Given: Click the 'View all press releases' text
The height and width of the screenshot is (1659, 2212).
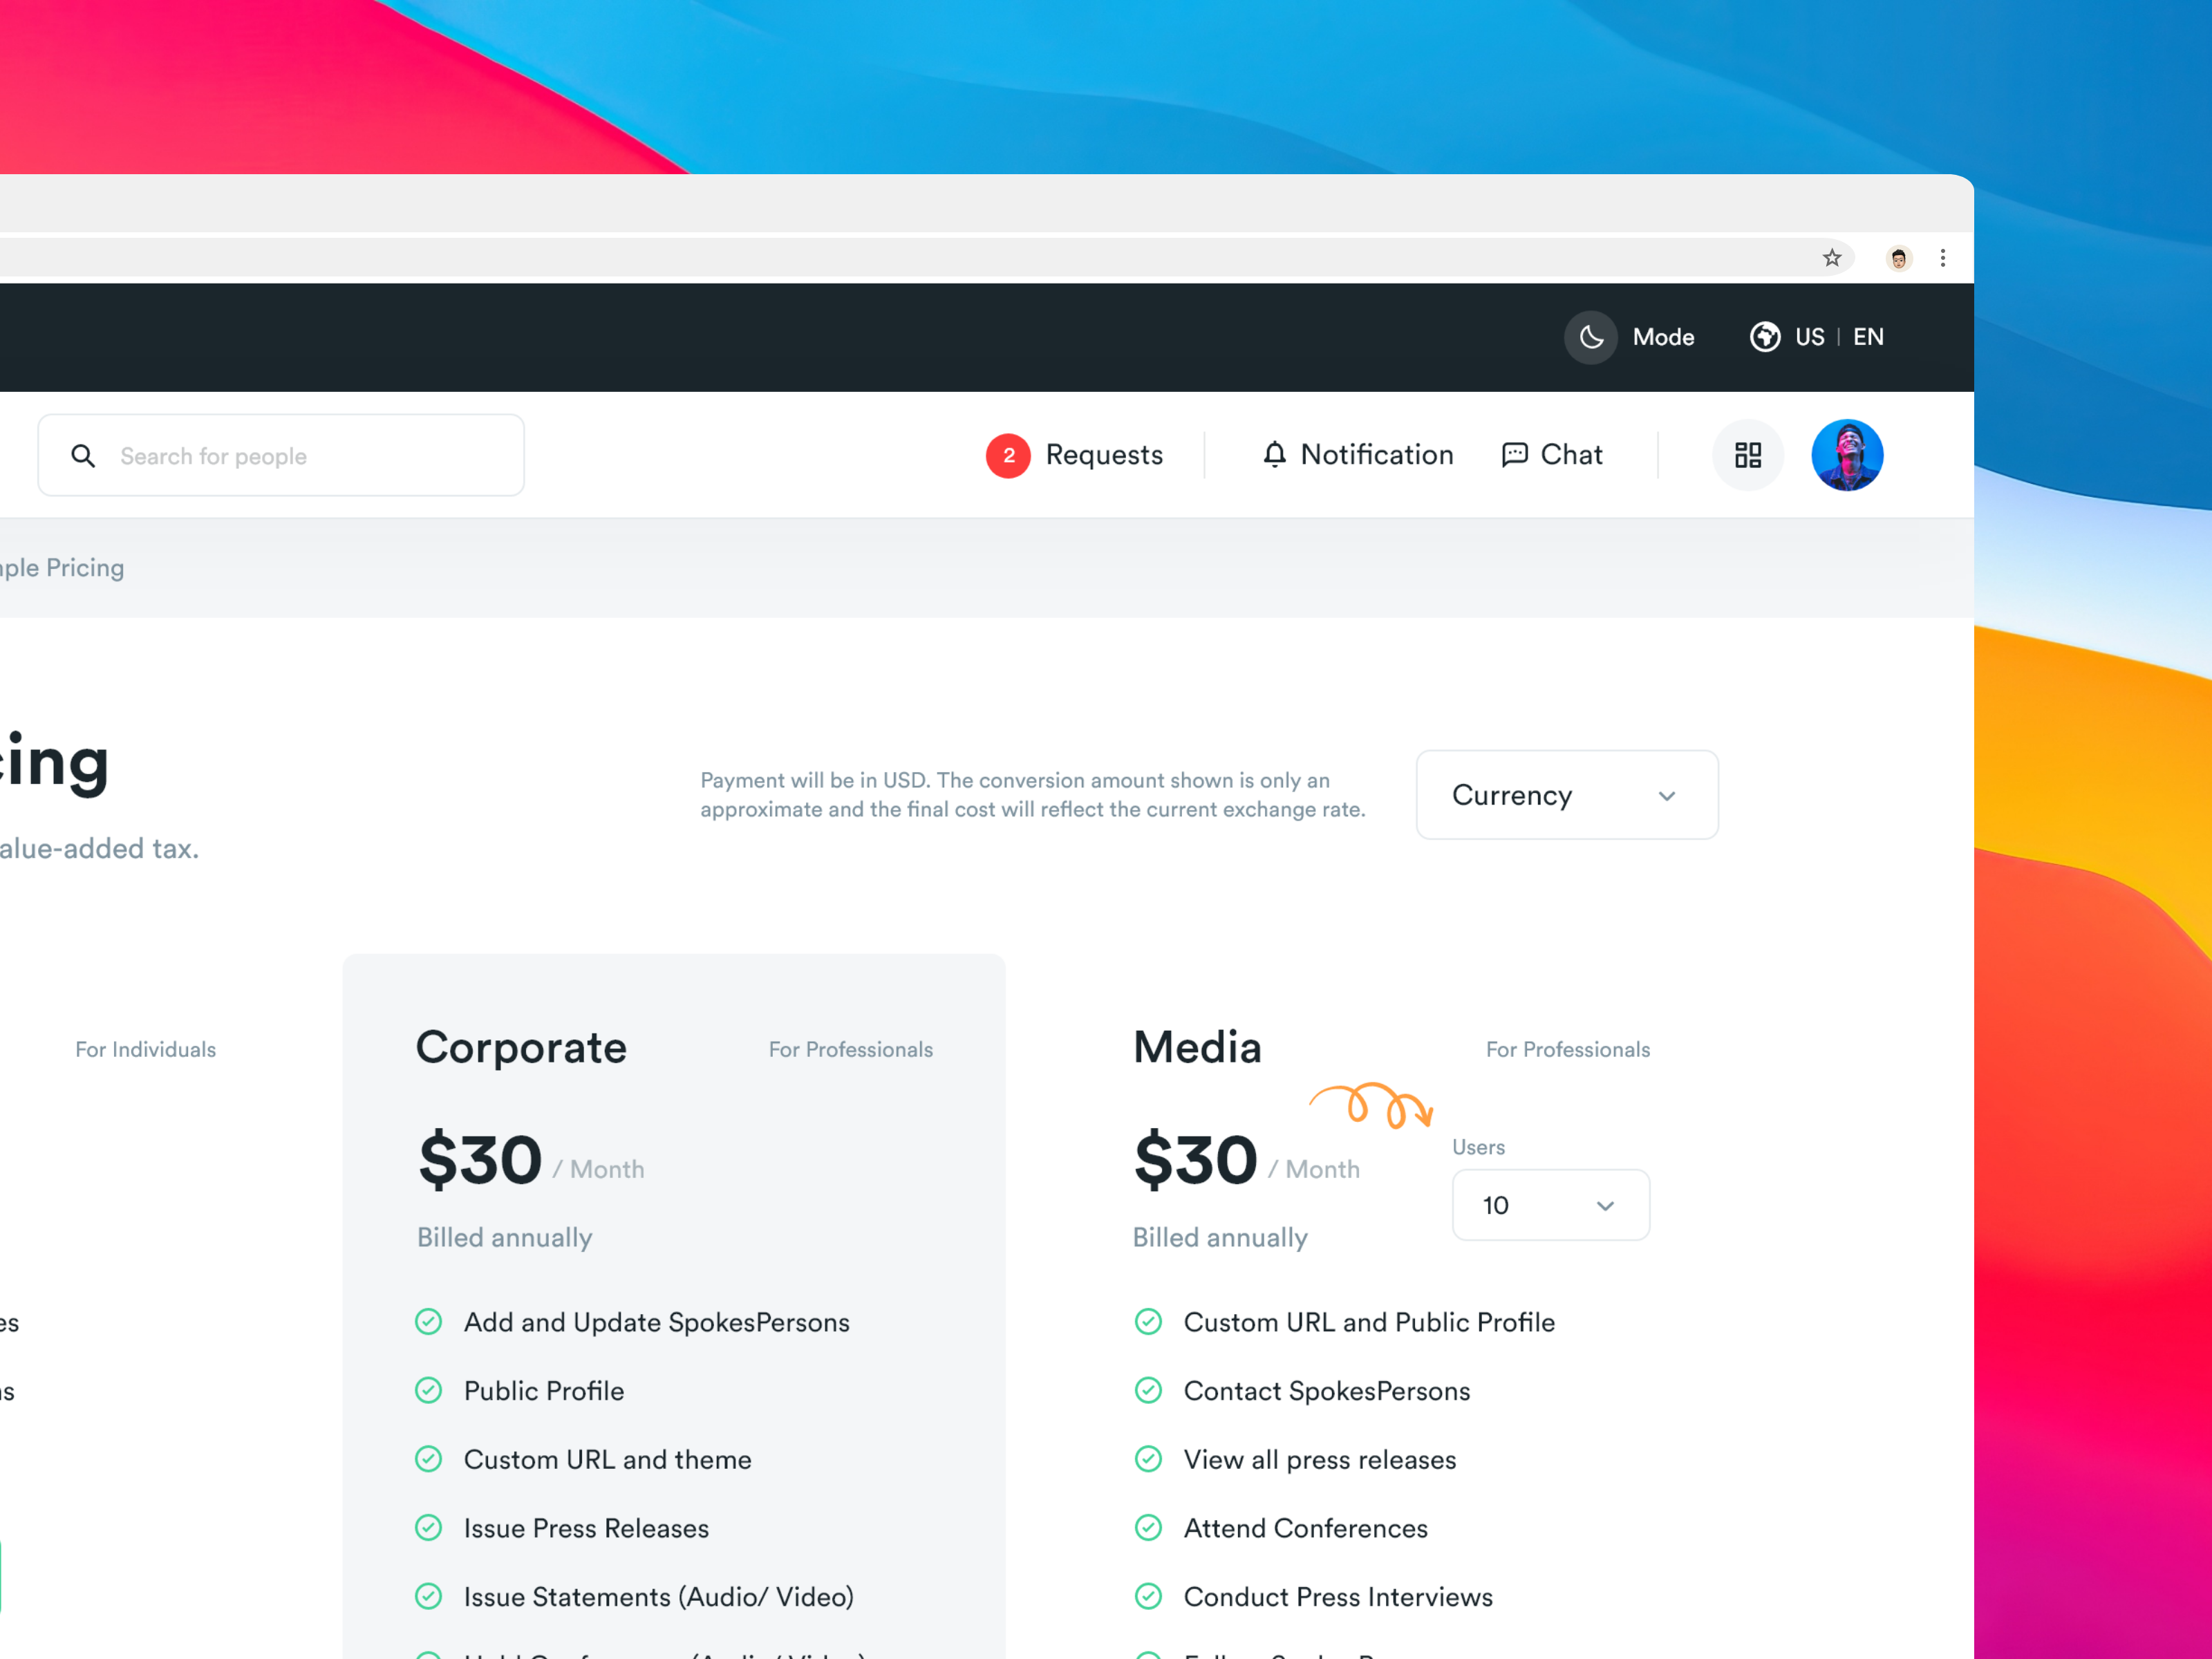Looking at the screenshot, I should pos(1319,1460).
